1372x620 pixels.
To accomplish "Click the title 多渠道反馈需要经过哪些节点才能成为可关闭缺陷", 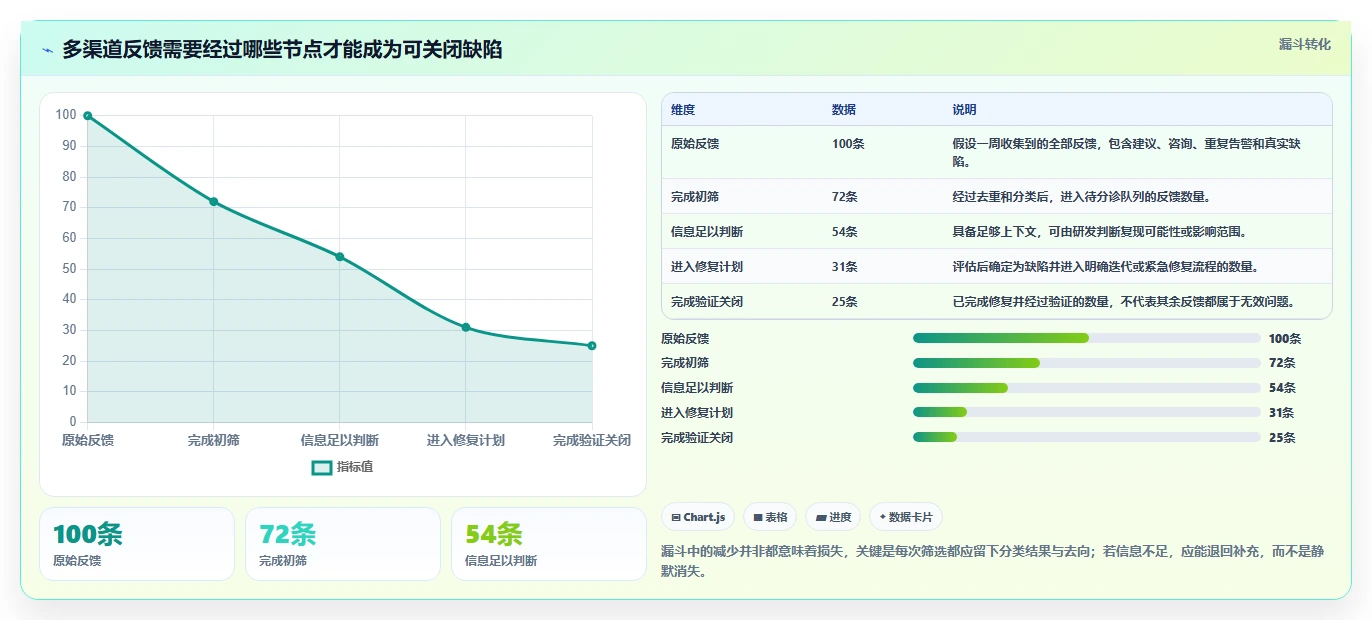I will (x=282, y=50).
